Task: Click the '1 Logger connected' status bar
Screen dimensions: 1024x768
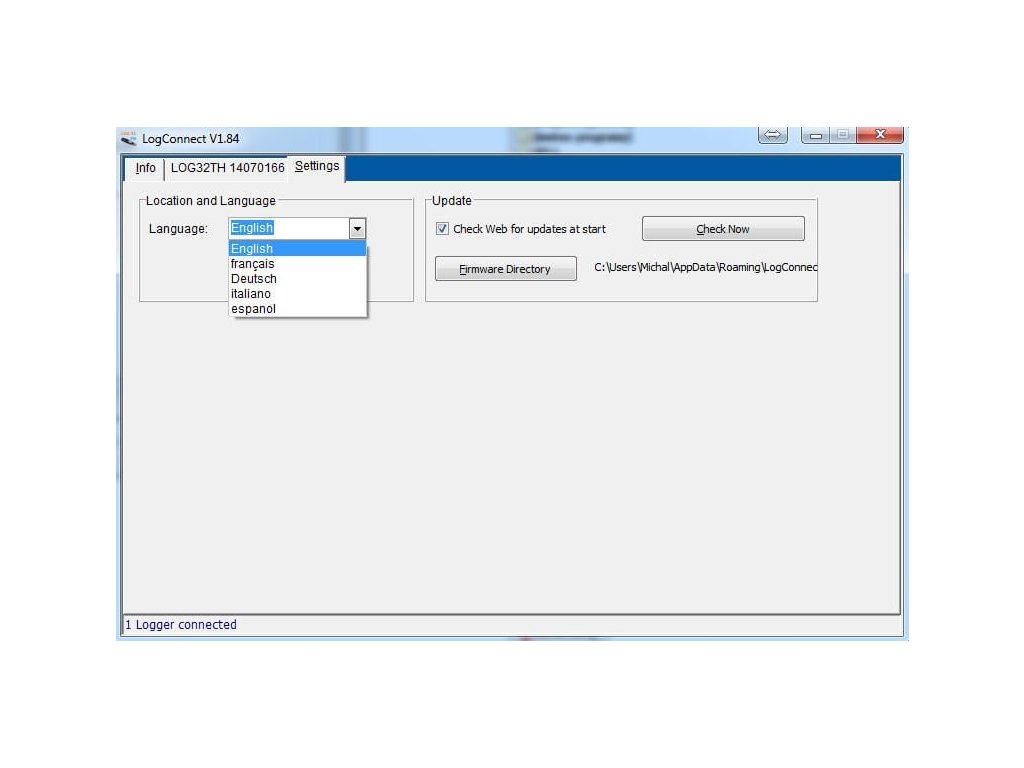Action: click(x=181, y=625)
